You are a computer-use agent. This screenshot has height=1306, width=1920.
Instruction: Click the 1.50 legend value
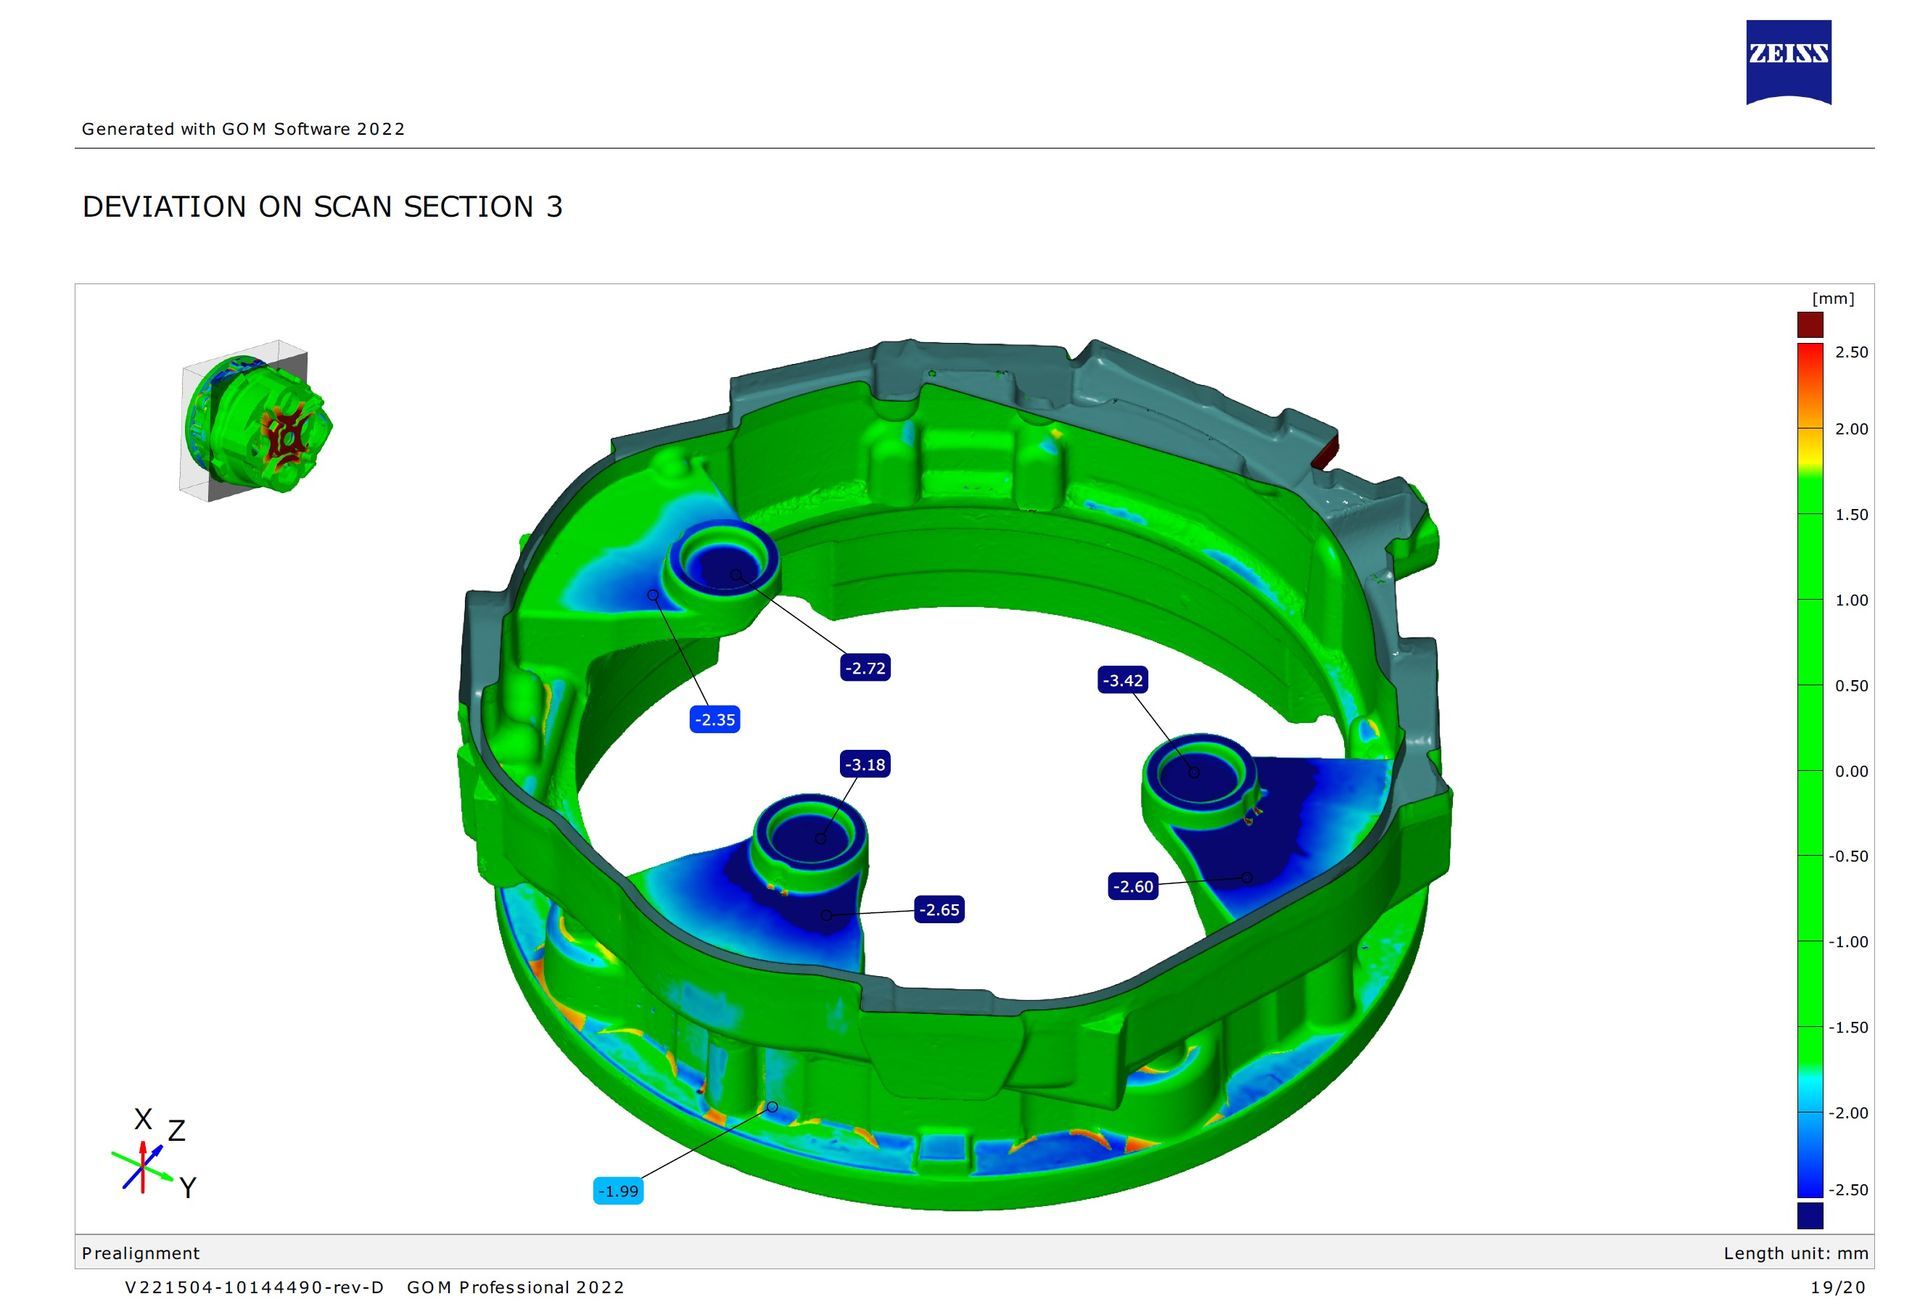click(x=1851, y=515)
